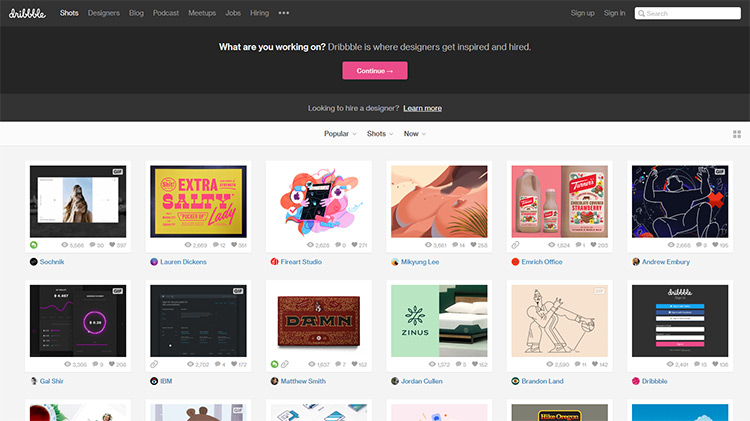Open the more options ellipsis menu
This screenshot has width=750, height=421.
click(x=284, y=13)
